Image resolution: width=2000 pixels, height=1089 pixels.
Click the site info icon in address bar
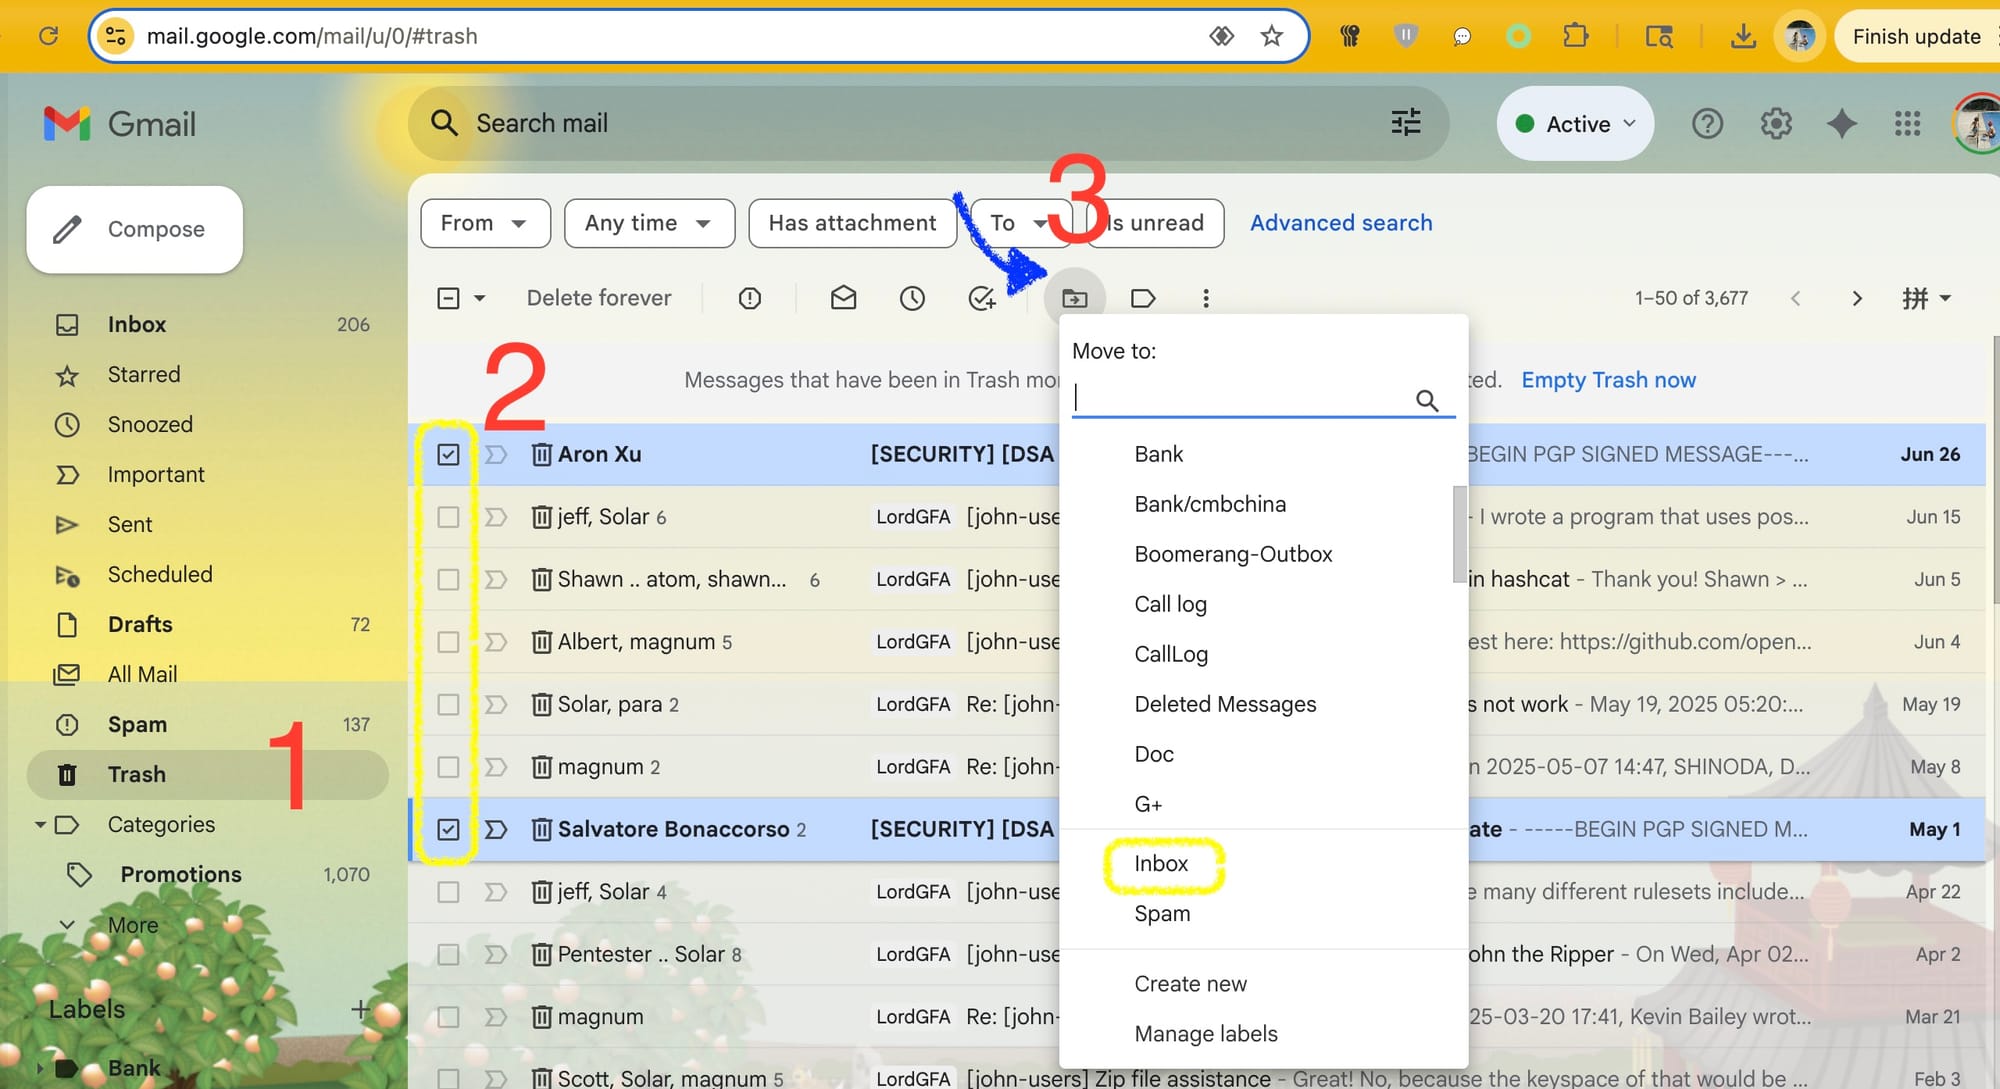(116, 36)
